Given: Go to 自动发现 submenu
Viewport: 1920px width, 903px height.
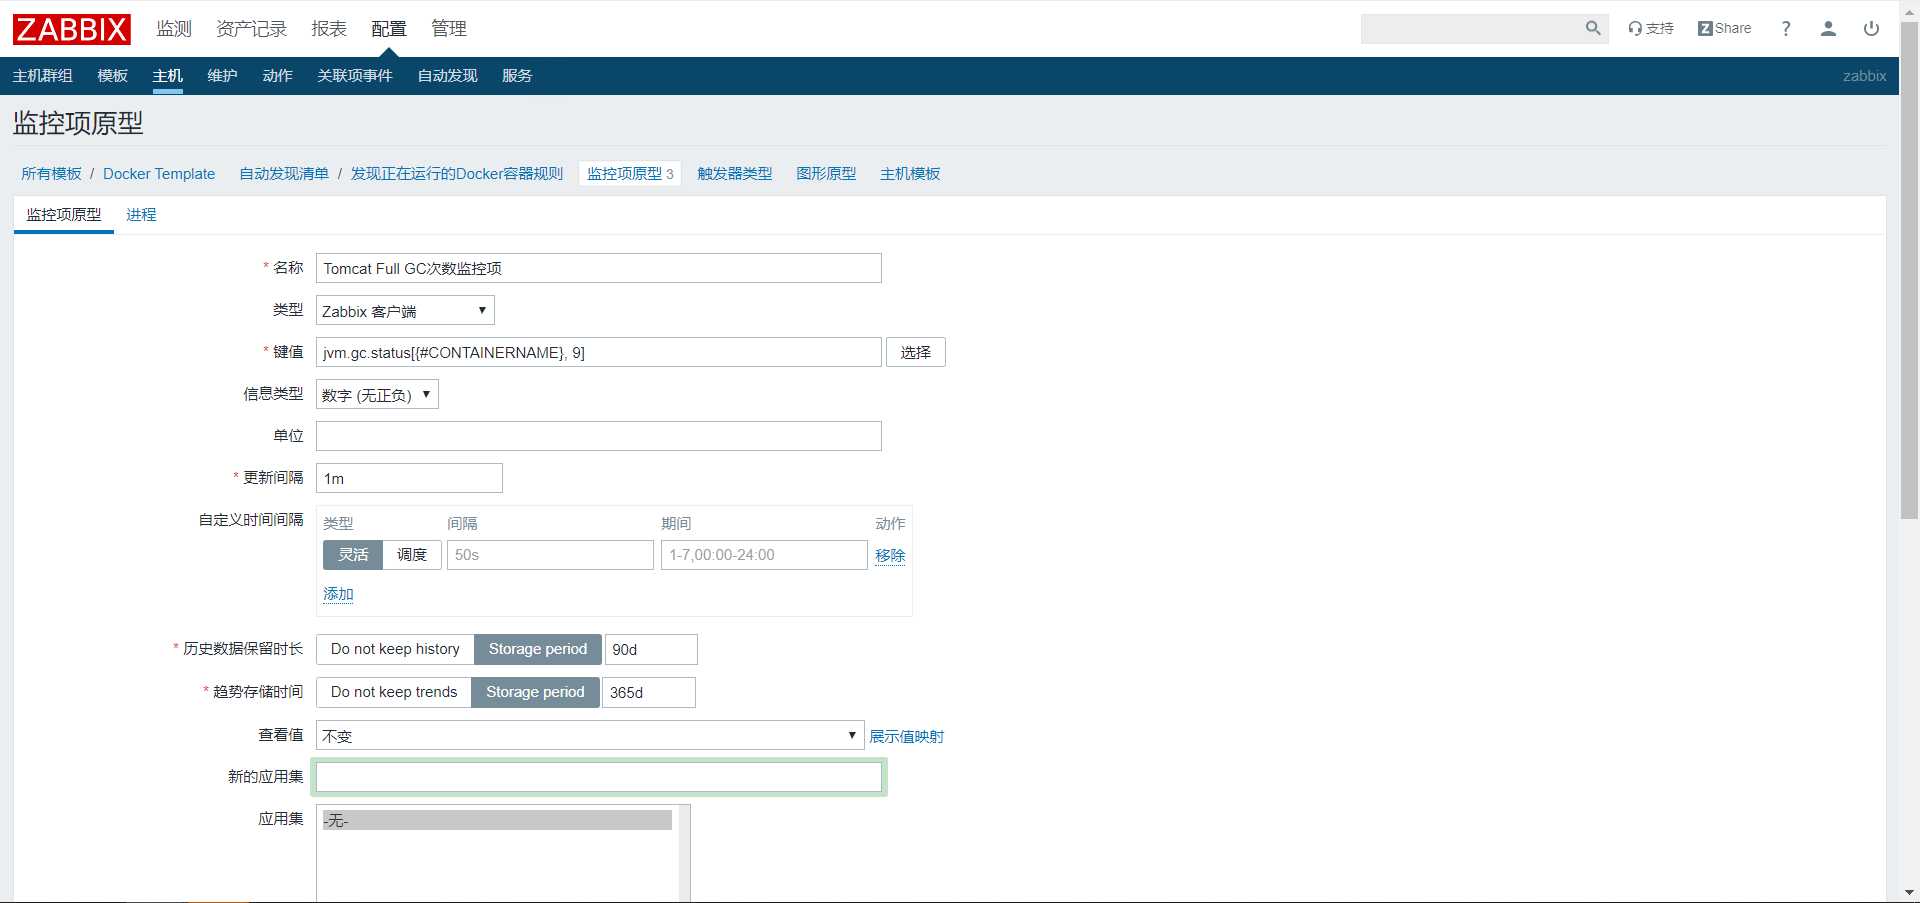Looking at the screenshot, I should pyautogui.click(x=447, y=76).
